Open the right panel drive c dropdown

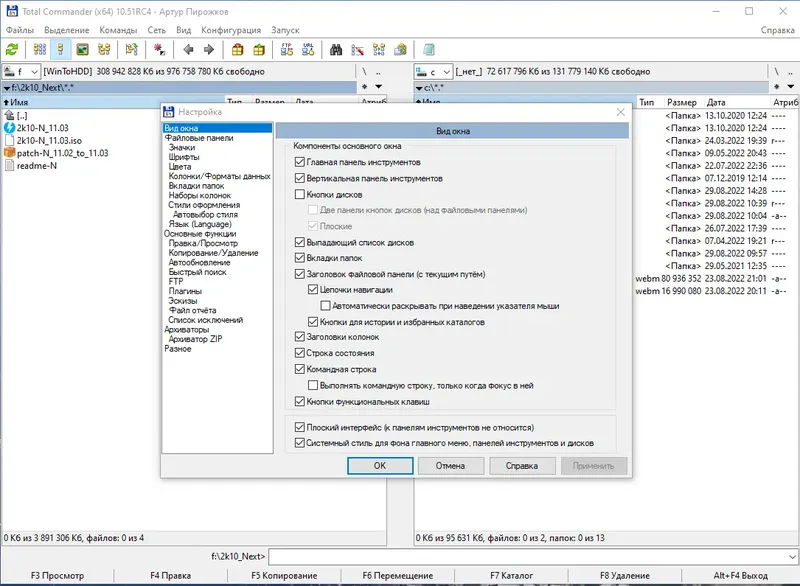click(x=433, y=71)
